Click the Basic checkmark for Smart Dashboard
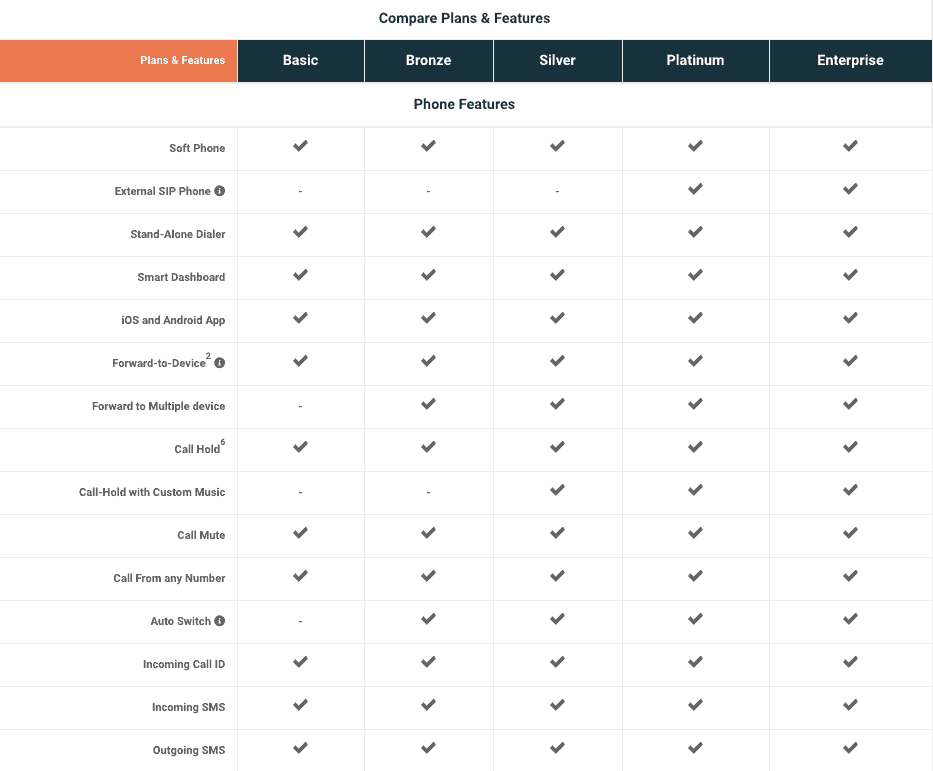The height and width of the screenshot is (771, 933). (300, 275)
